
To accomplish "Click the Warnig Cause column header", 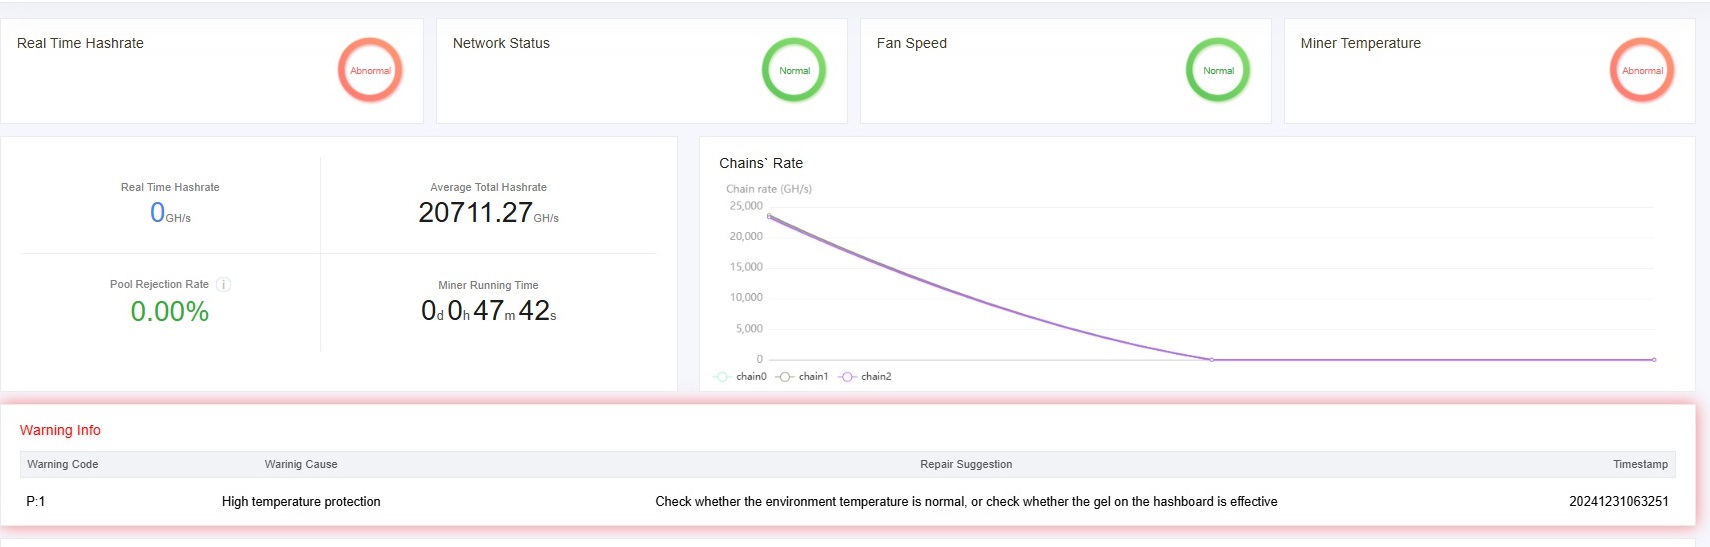I will coord(301,464).
